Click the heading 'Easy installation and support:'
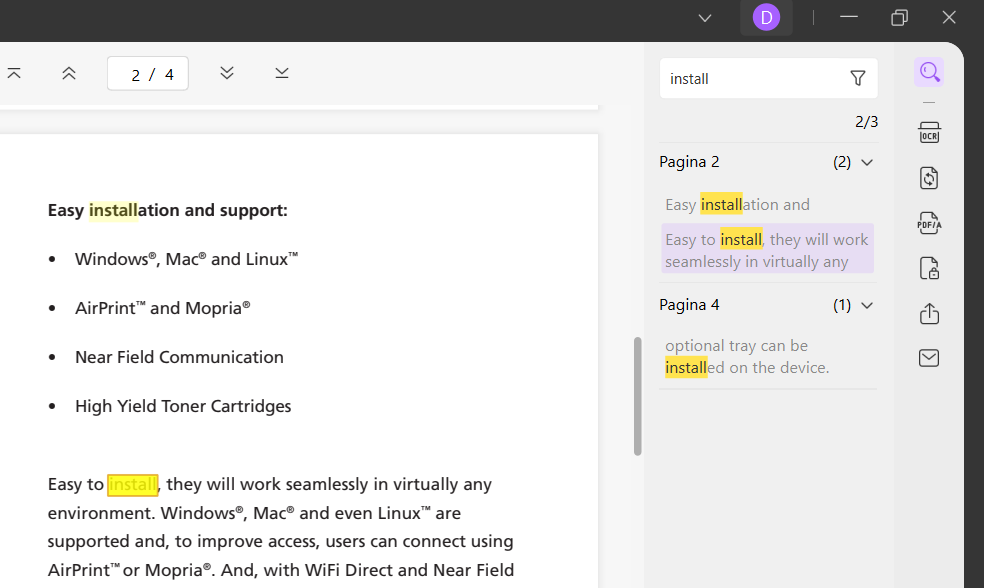This screenshot has width=984, height=588. [168, 210]
